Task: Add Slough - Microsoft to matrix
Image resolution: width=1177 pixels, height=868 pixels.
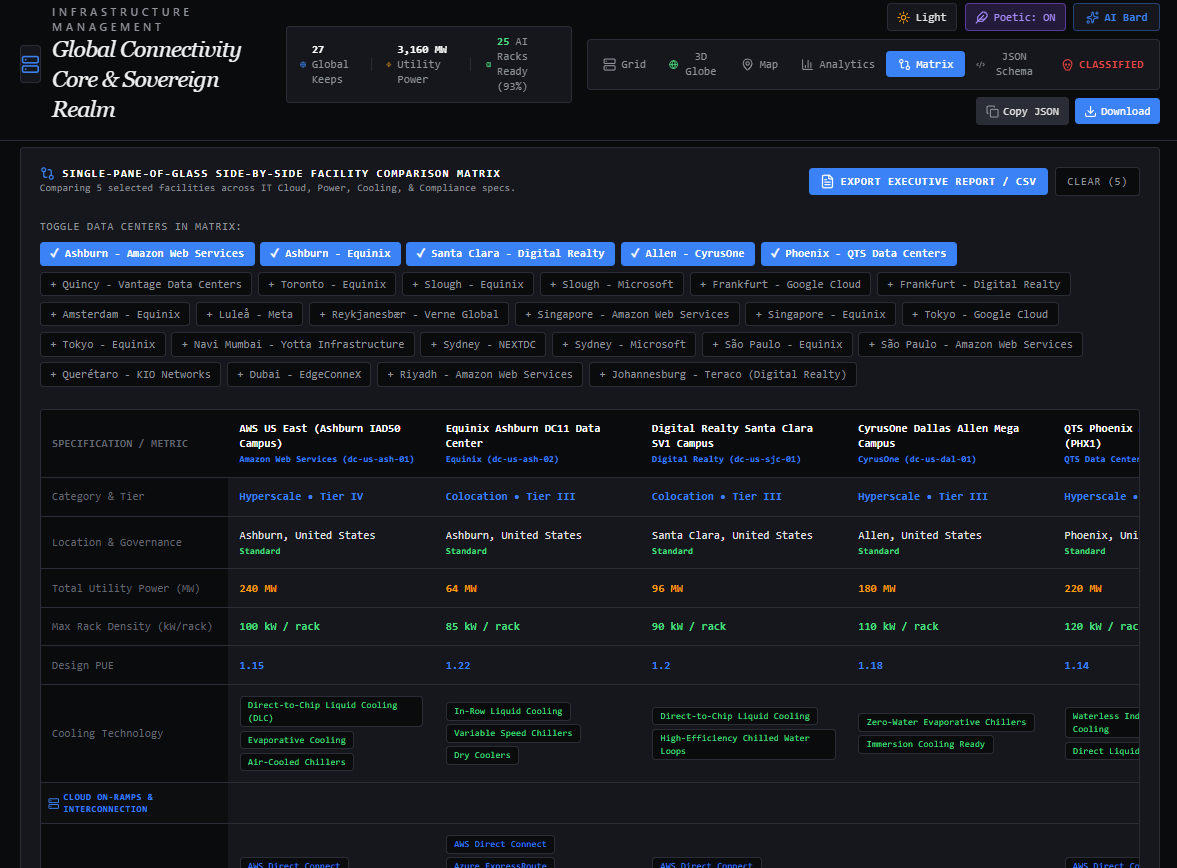Action: 612,285
